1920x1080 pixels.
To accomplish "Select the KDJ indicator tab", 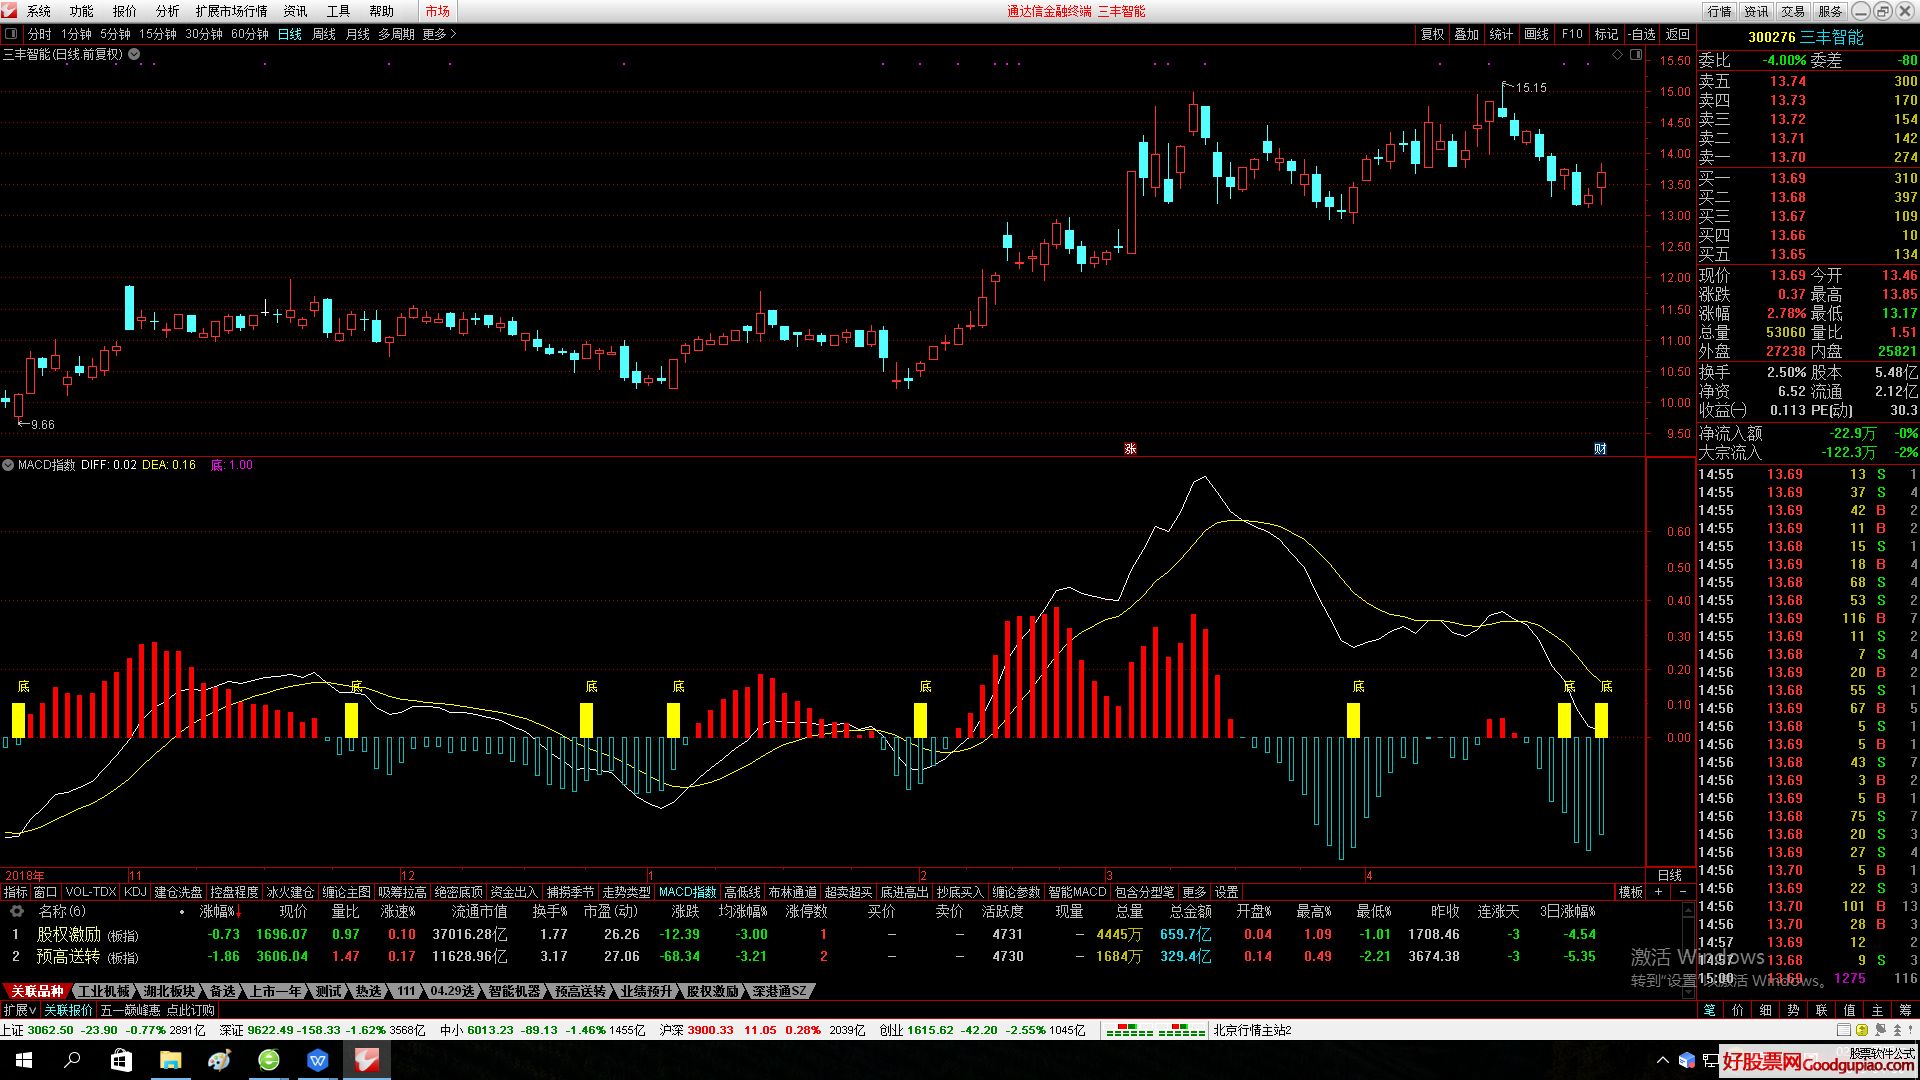I will tap(135, 892).
